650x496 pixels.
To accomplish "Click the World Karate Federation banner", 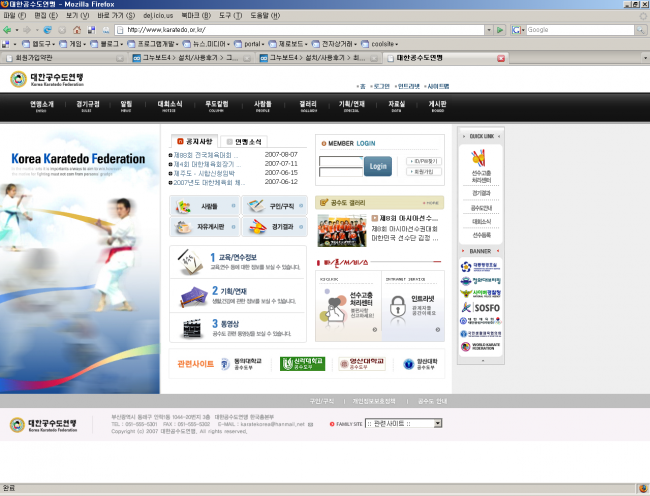I will coord(481,346).
